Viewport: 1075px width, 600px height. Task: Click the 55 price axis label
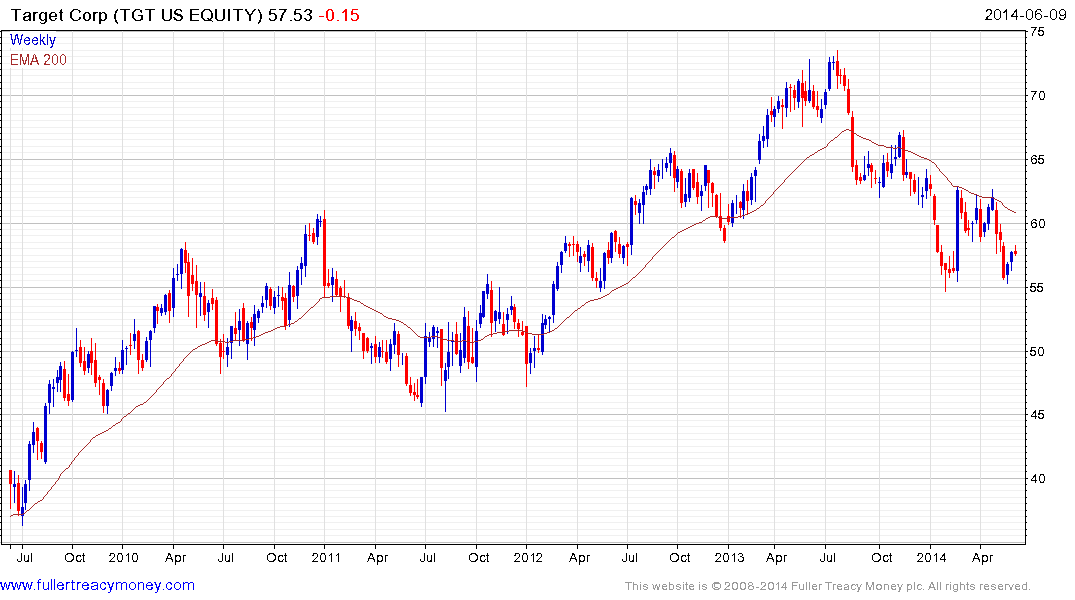click(x=1037, y=287)
